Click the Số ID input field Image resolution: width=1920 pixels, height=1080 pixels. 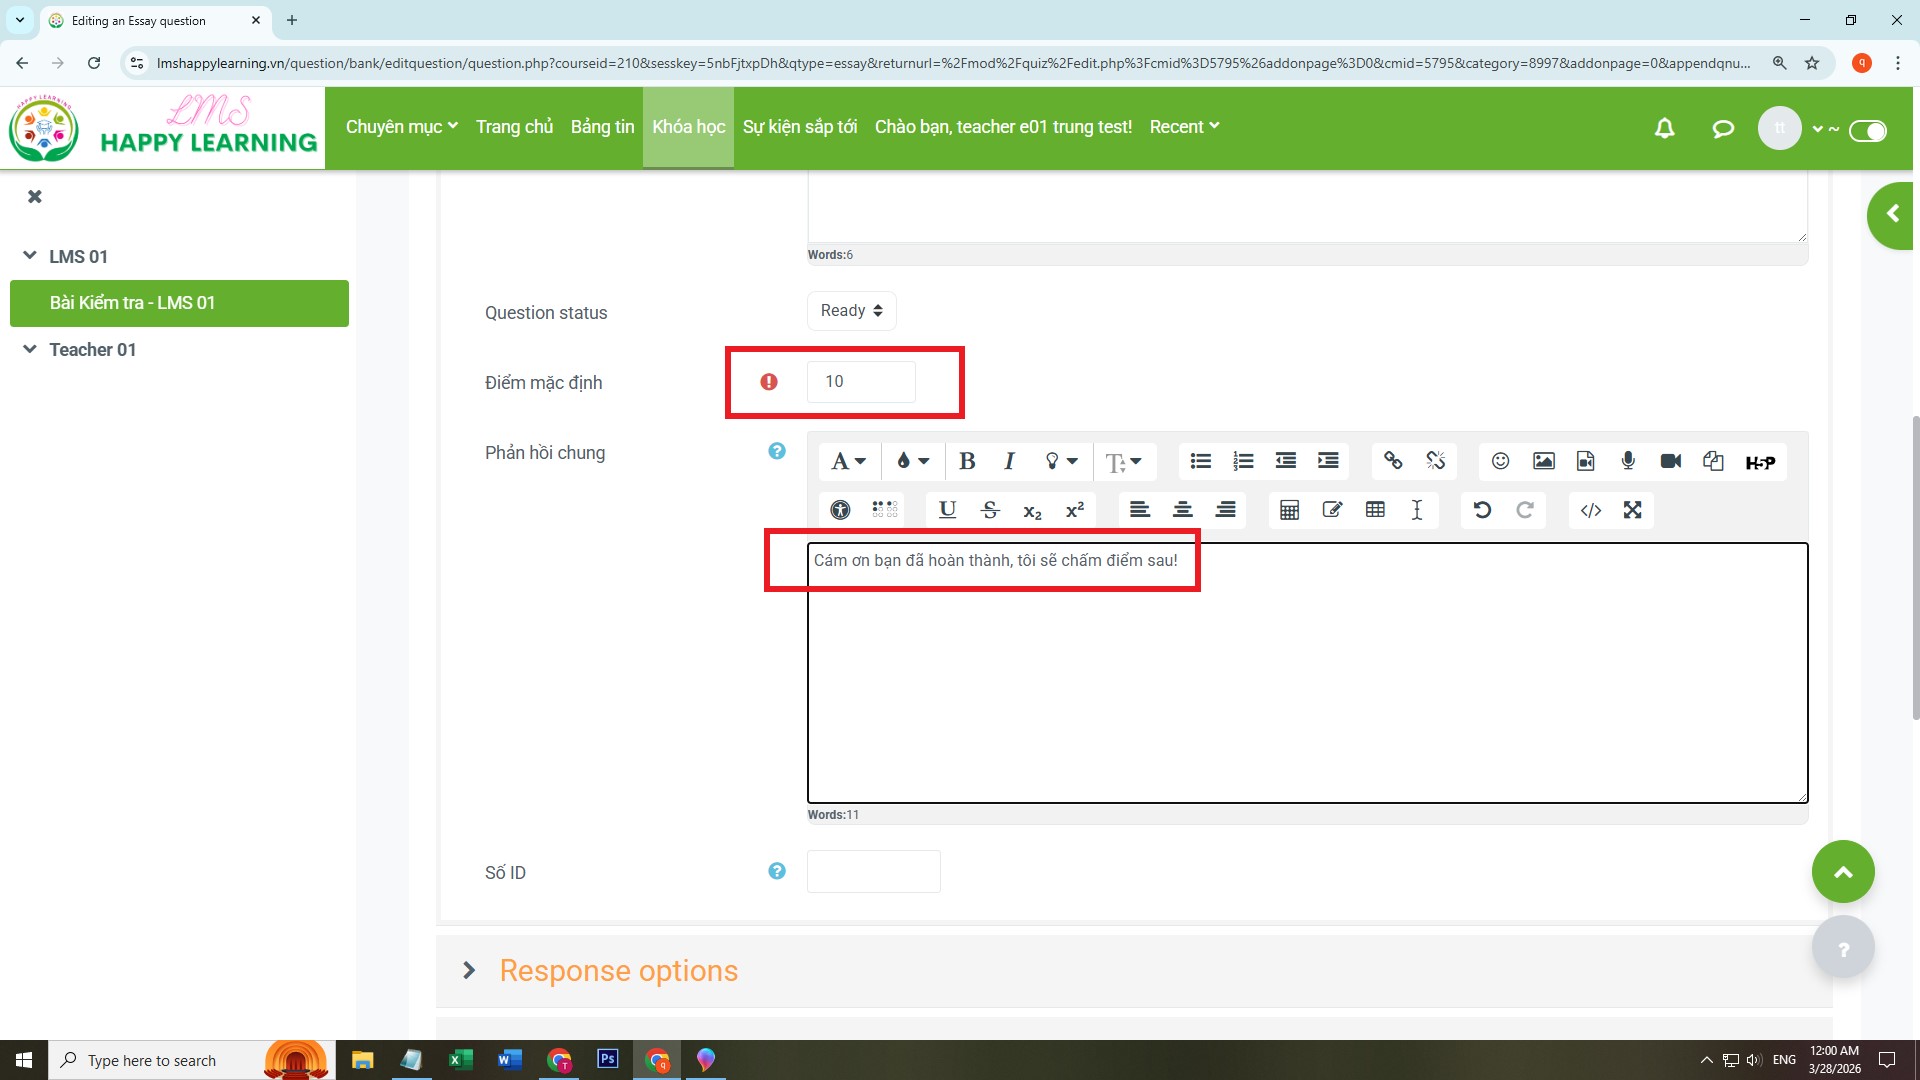click(x=873, y=872)
